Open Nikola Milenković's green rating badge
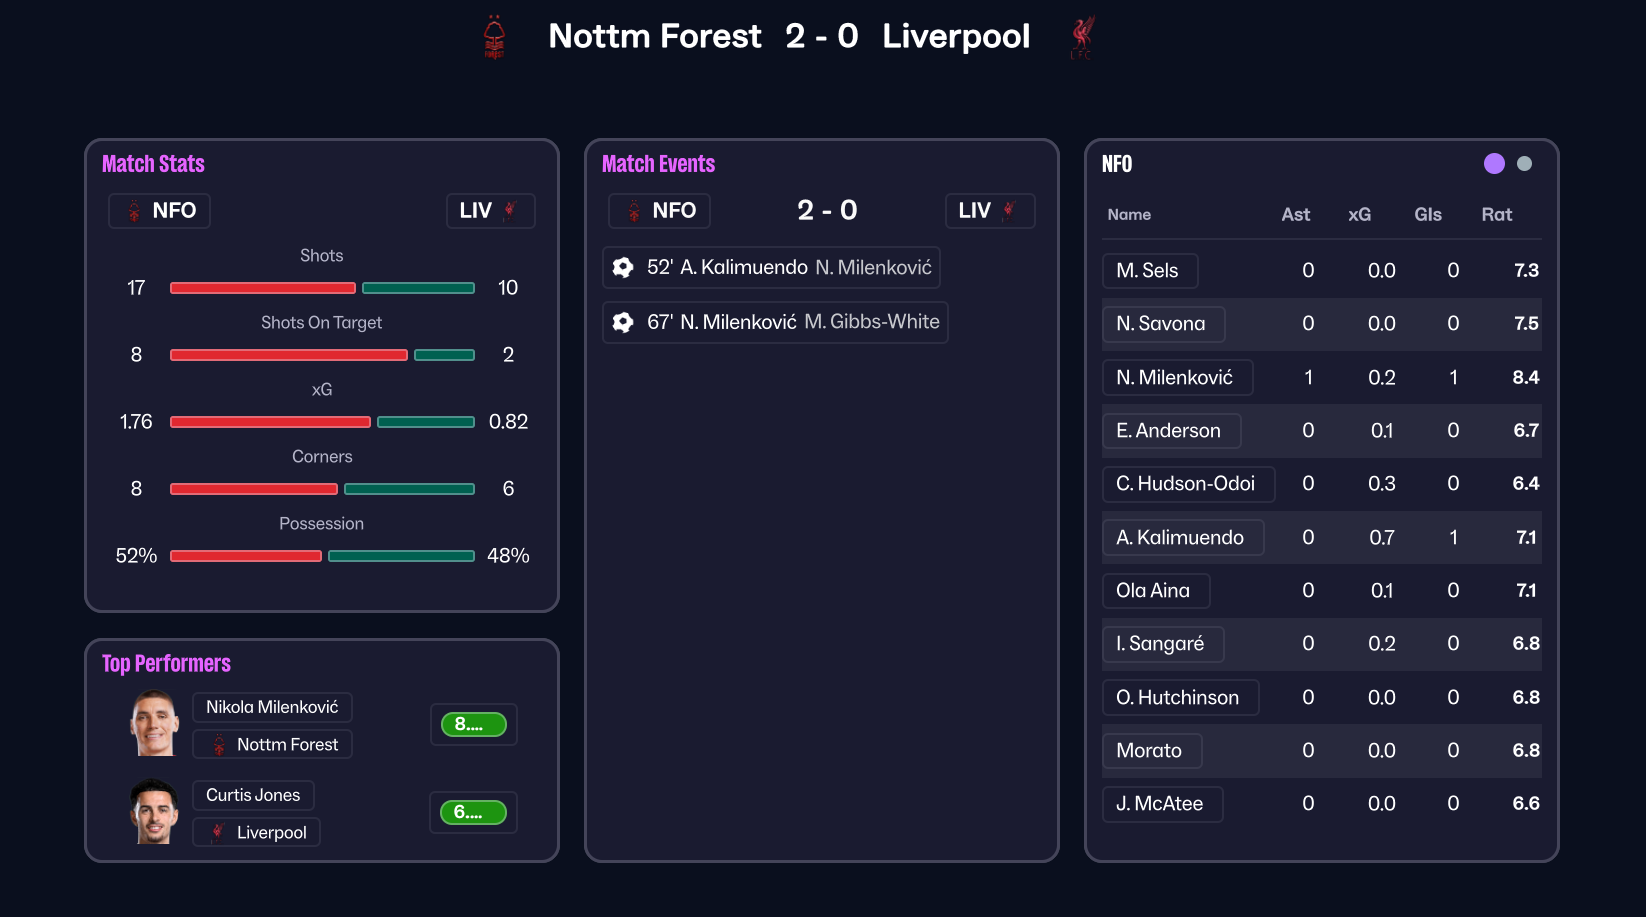Image resolution: width=1646 pixels, height=917 pixels. point(473,724)
